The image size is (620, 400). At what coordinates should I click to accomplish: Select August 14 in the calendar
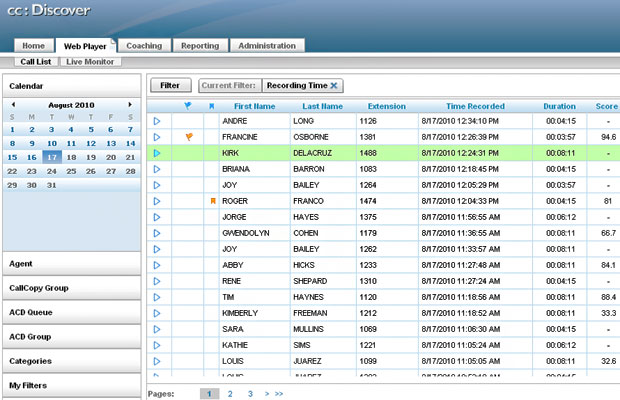tap(130, 143)
